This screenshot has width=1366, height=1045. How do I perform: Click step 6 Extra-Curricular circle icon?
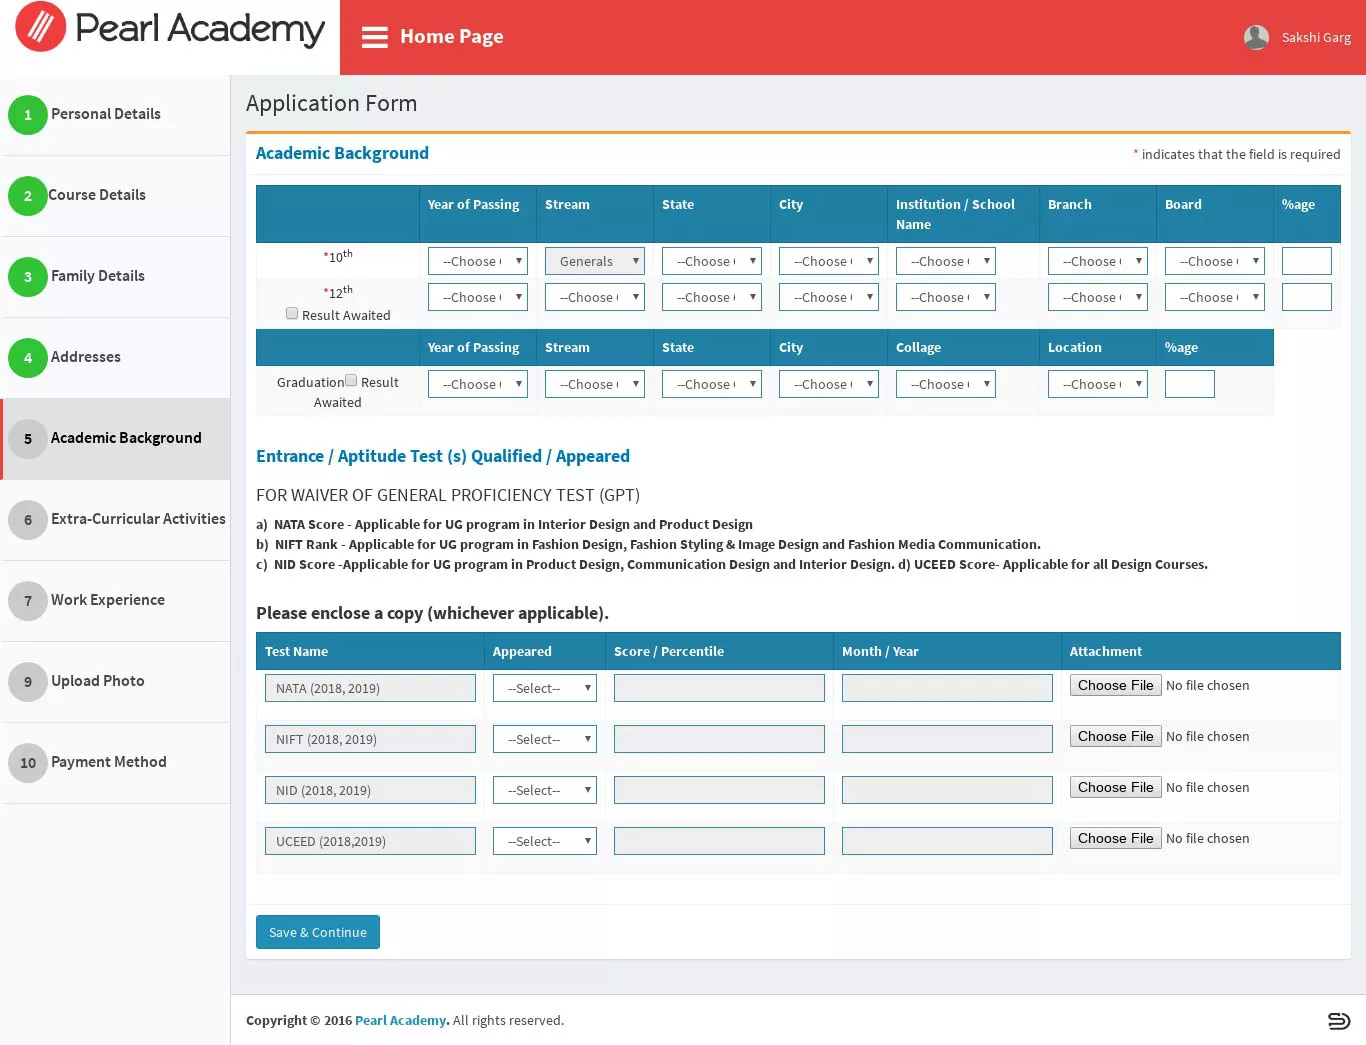(x=28, y=520)
